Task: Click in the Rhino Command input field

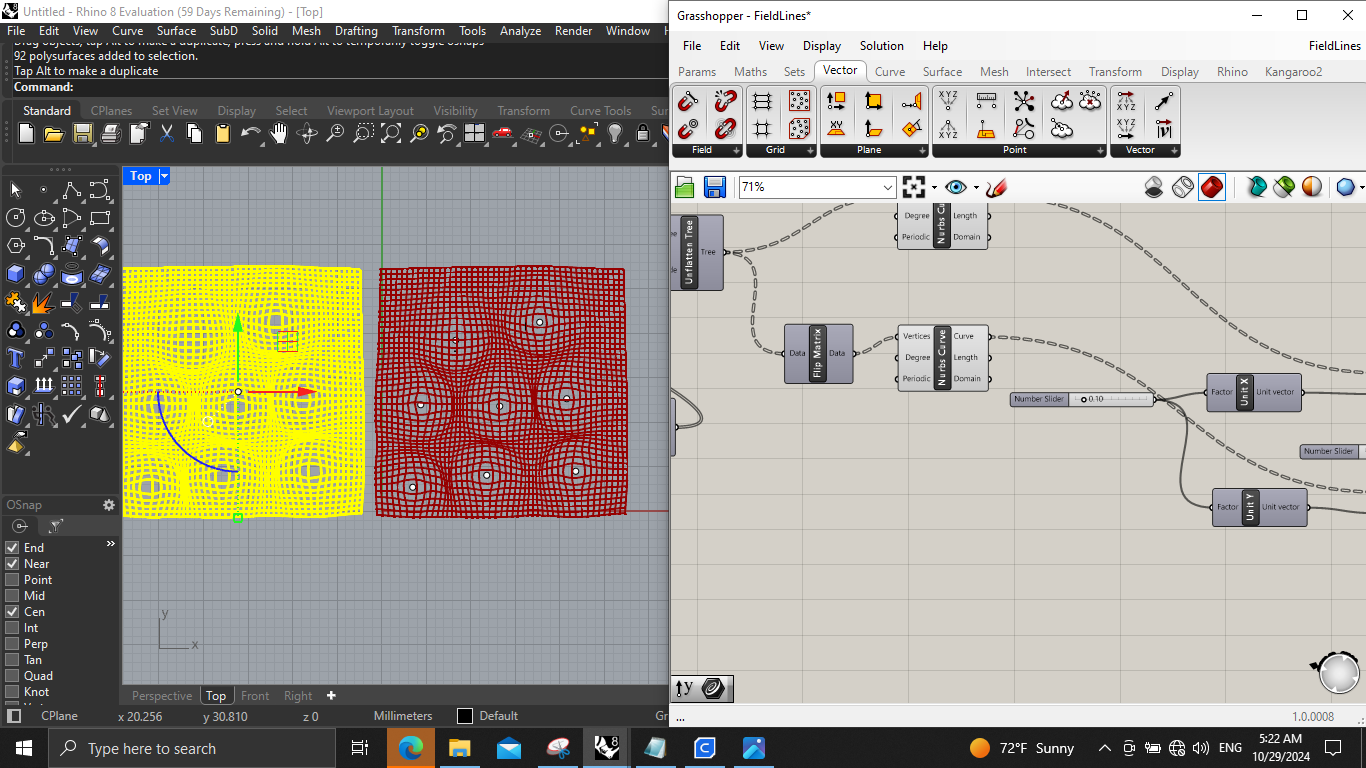Action: point(370,88)
